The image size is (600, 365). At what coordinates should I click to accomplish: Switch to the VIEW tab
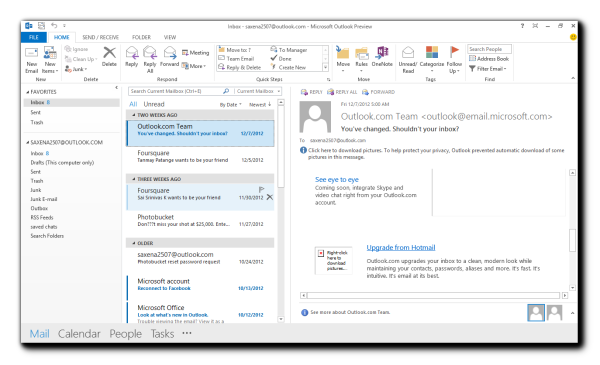click(170, 37)
